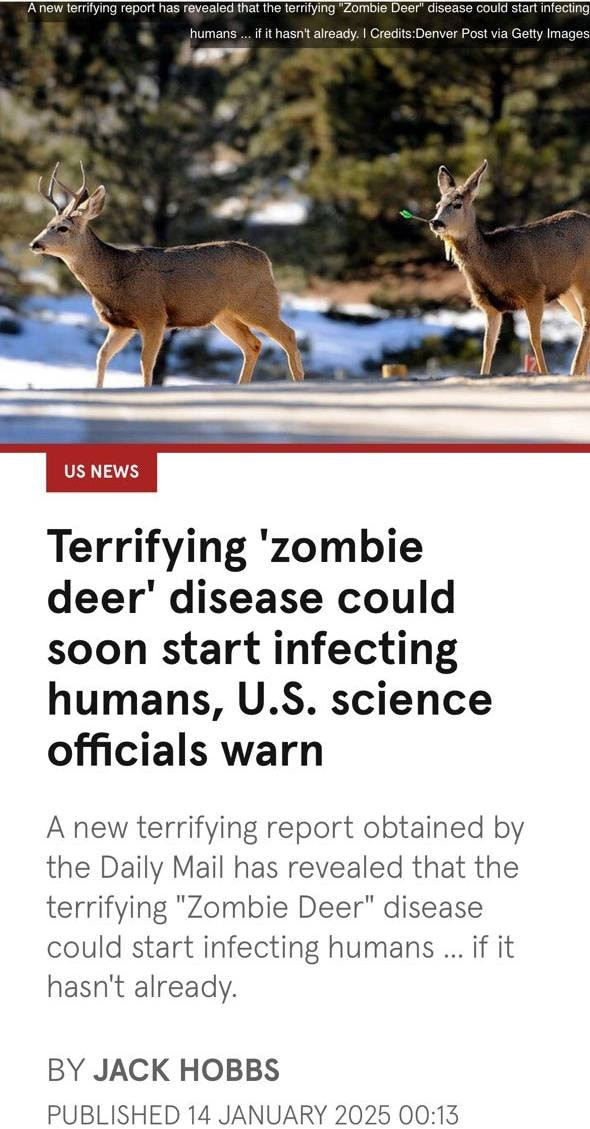Viewport: 590px width, 1129px height.
Task: Click the '"Zombie Deer" disease' phrase in the summary
Action: [323, 907]
